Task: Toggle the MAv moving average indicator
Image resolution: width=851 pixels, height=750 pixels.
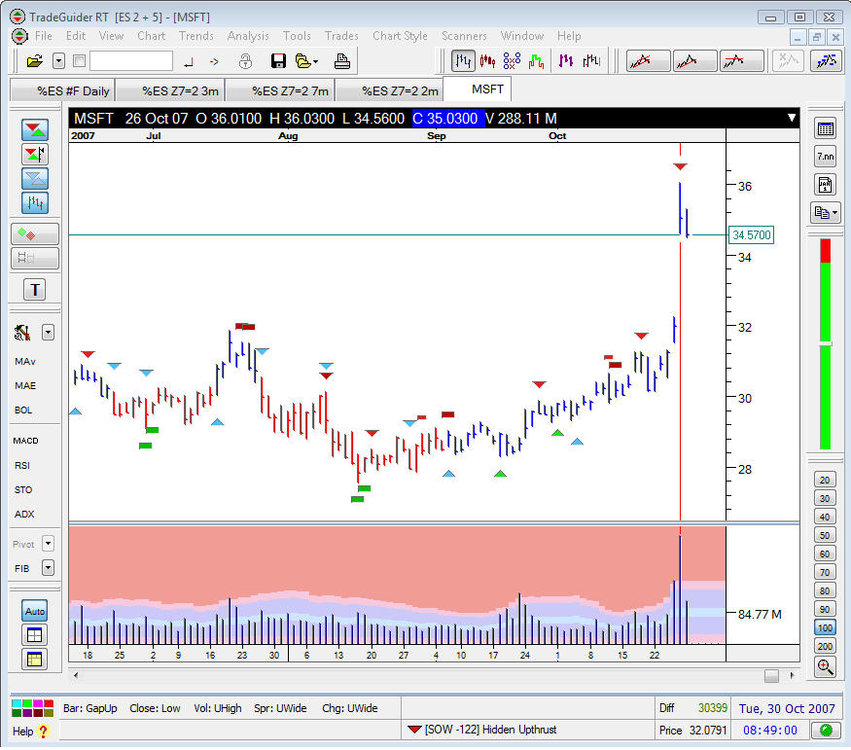Action: pyautogui.click(x=25, y=361)
